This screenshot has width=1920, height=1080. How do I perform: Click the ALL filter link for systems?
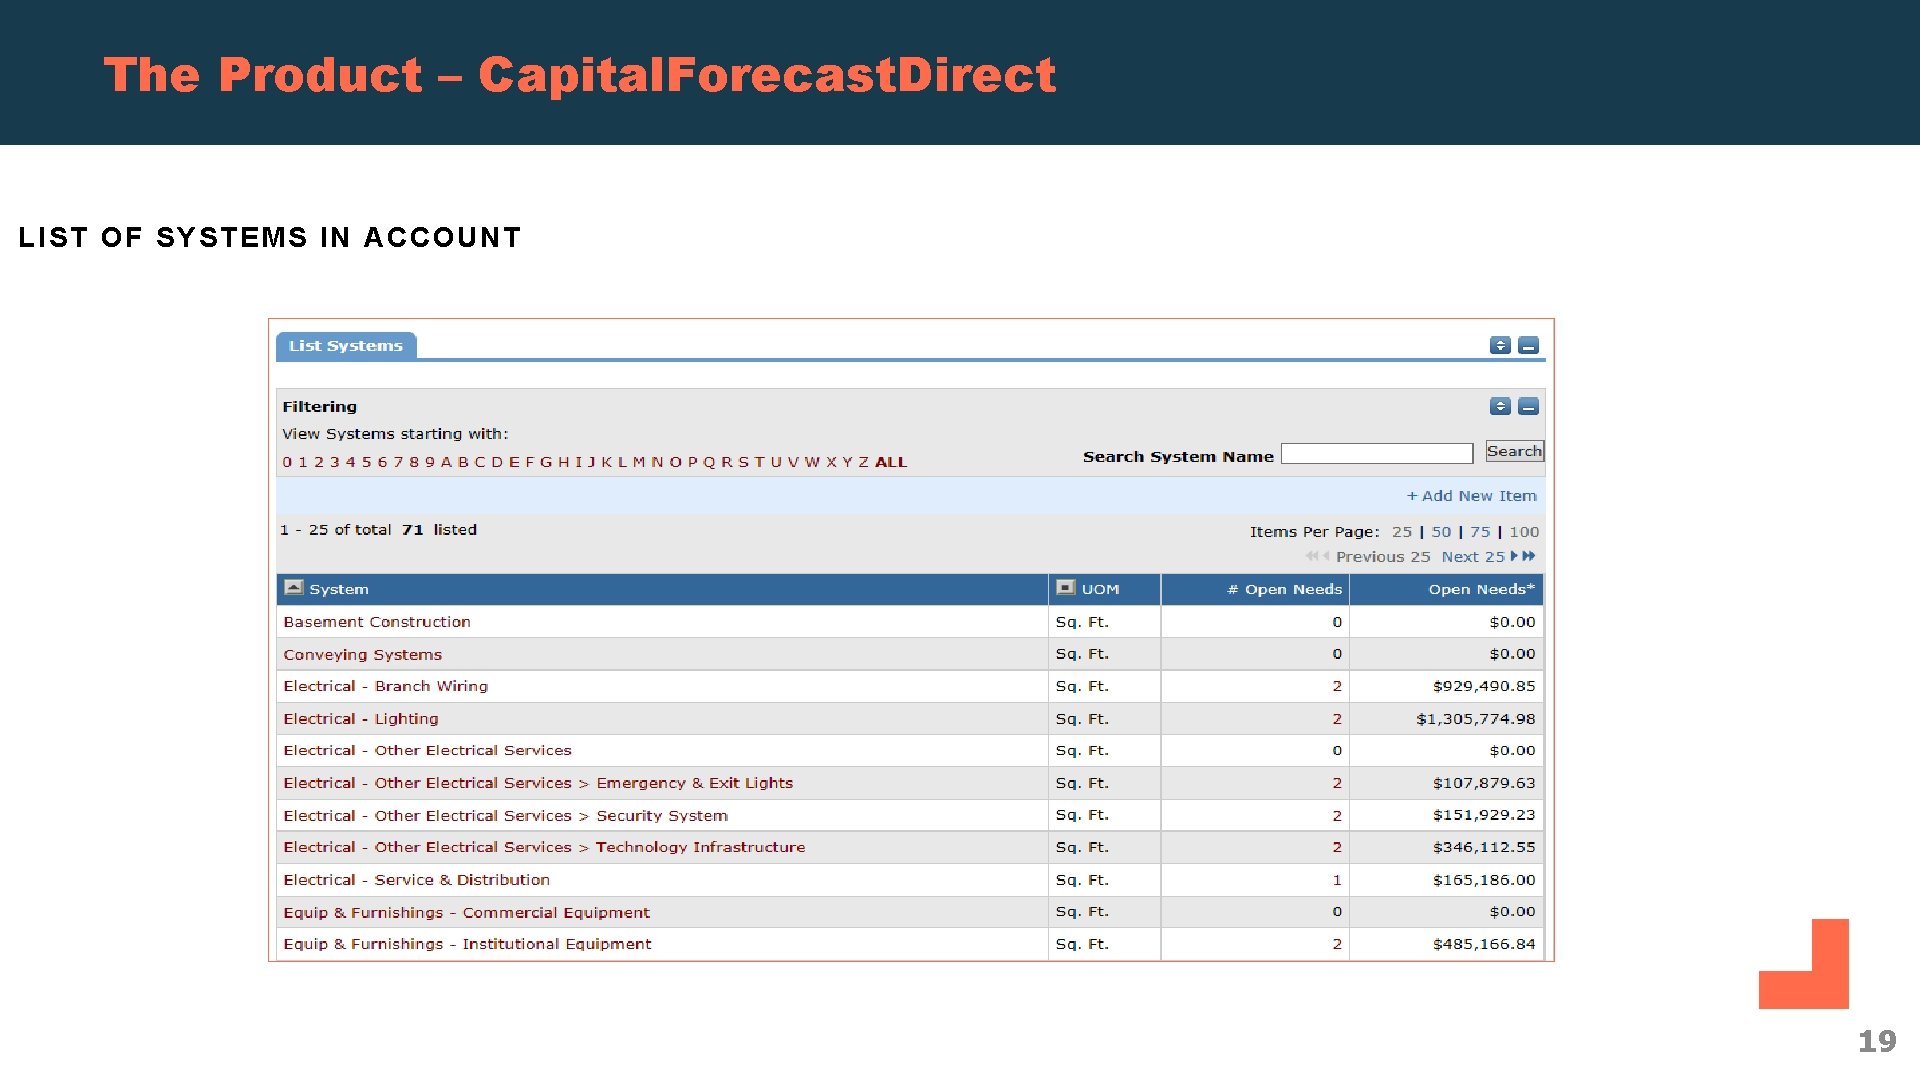[891, 462]
